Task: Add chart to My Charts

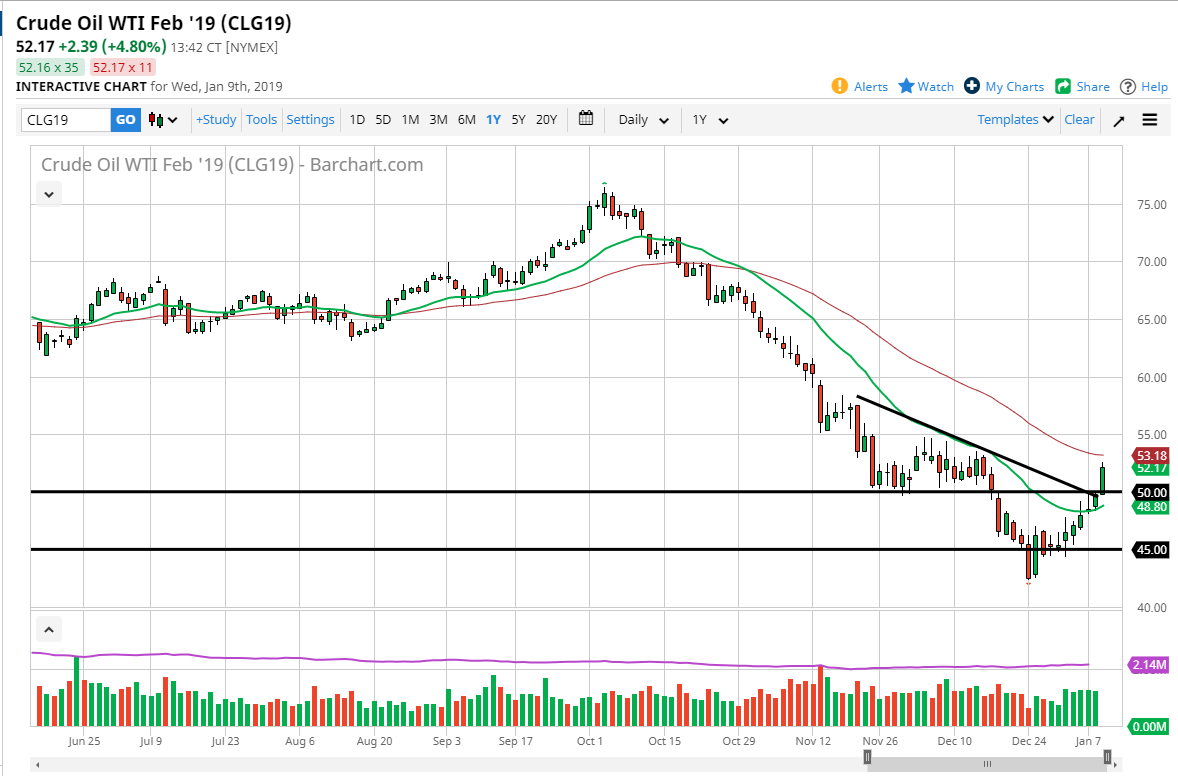Action: click(x=1003, y=86)
